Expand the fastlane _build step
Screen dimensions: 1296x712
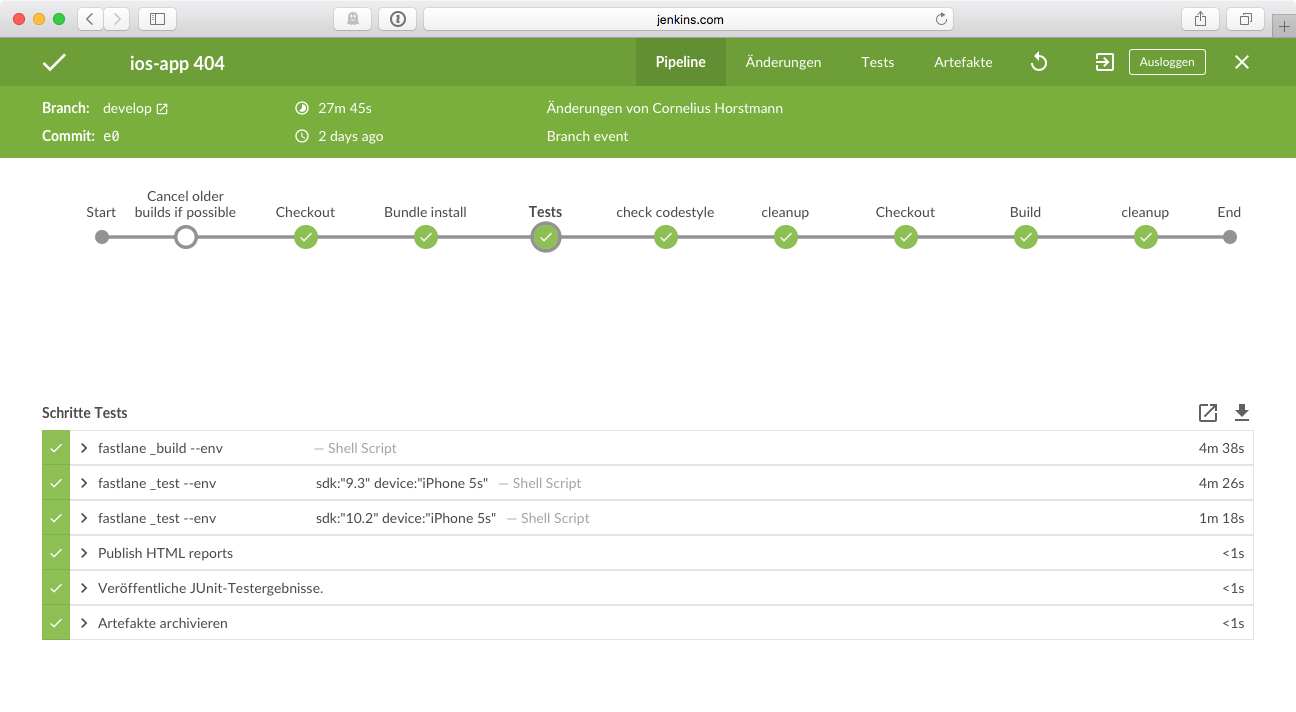pos(85,448)
